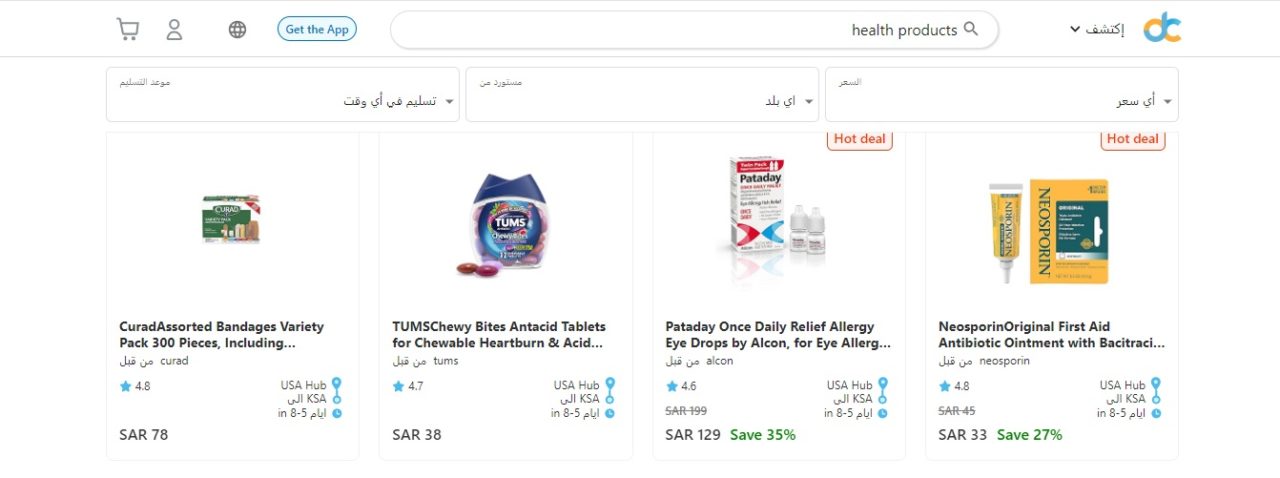This screenshot has height=478, width=1280.
Task: Select the Curad bandages product image
Action: (233, 220)
